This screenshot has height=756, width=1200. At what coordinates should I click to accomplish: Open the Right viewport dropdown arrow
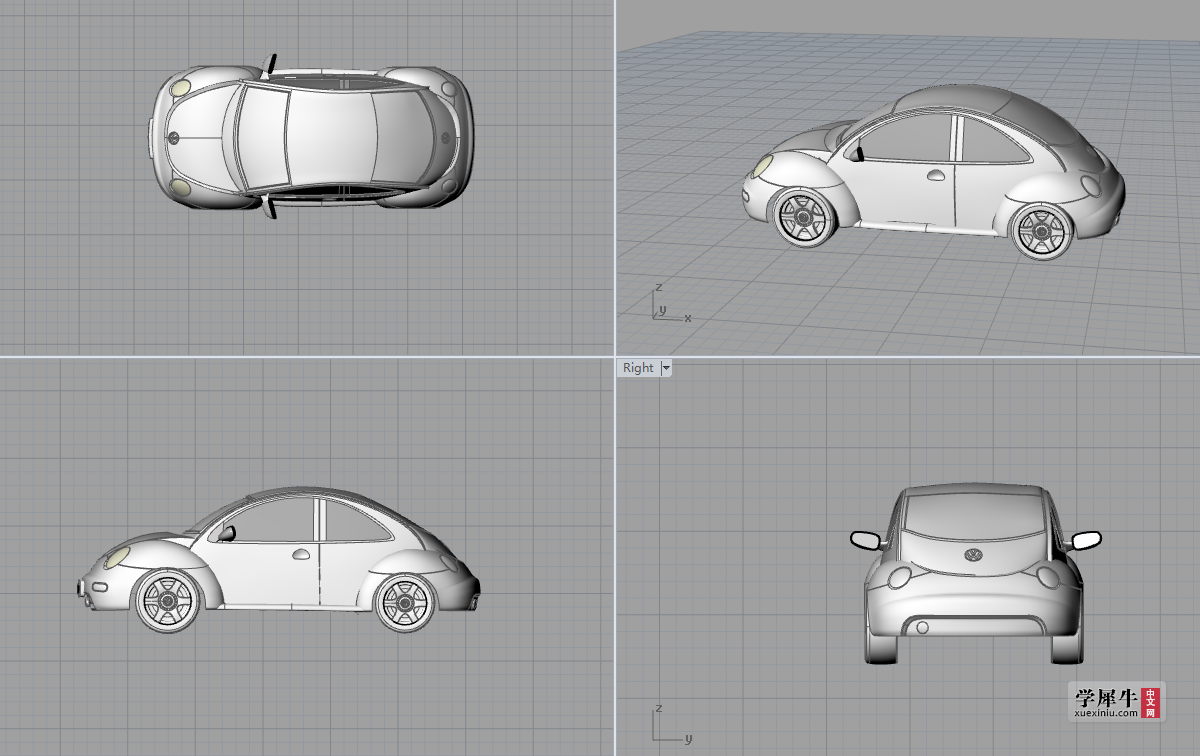[667, 368]
